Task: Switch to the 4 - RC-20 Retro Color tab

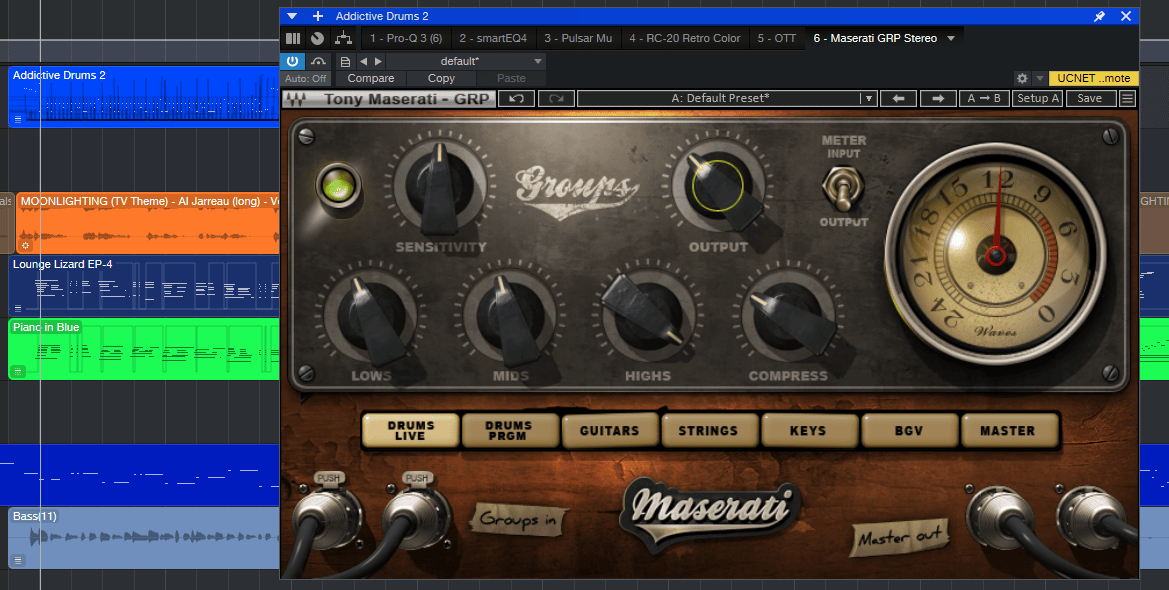Action: 684,38
